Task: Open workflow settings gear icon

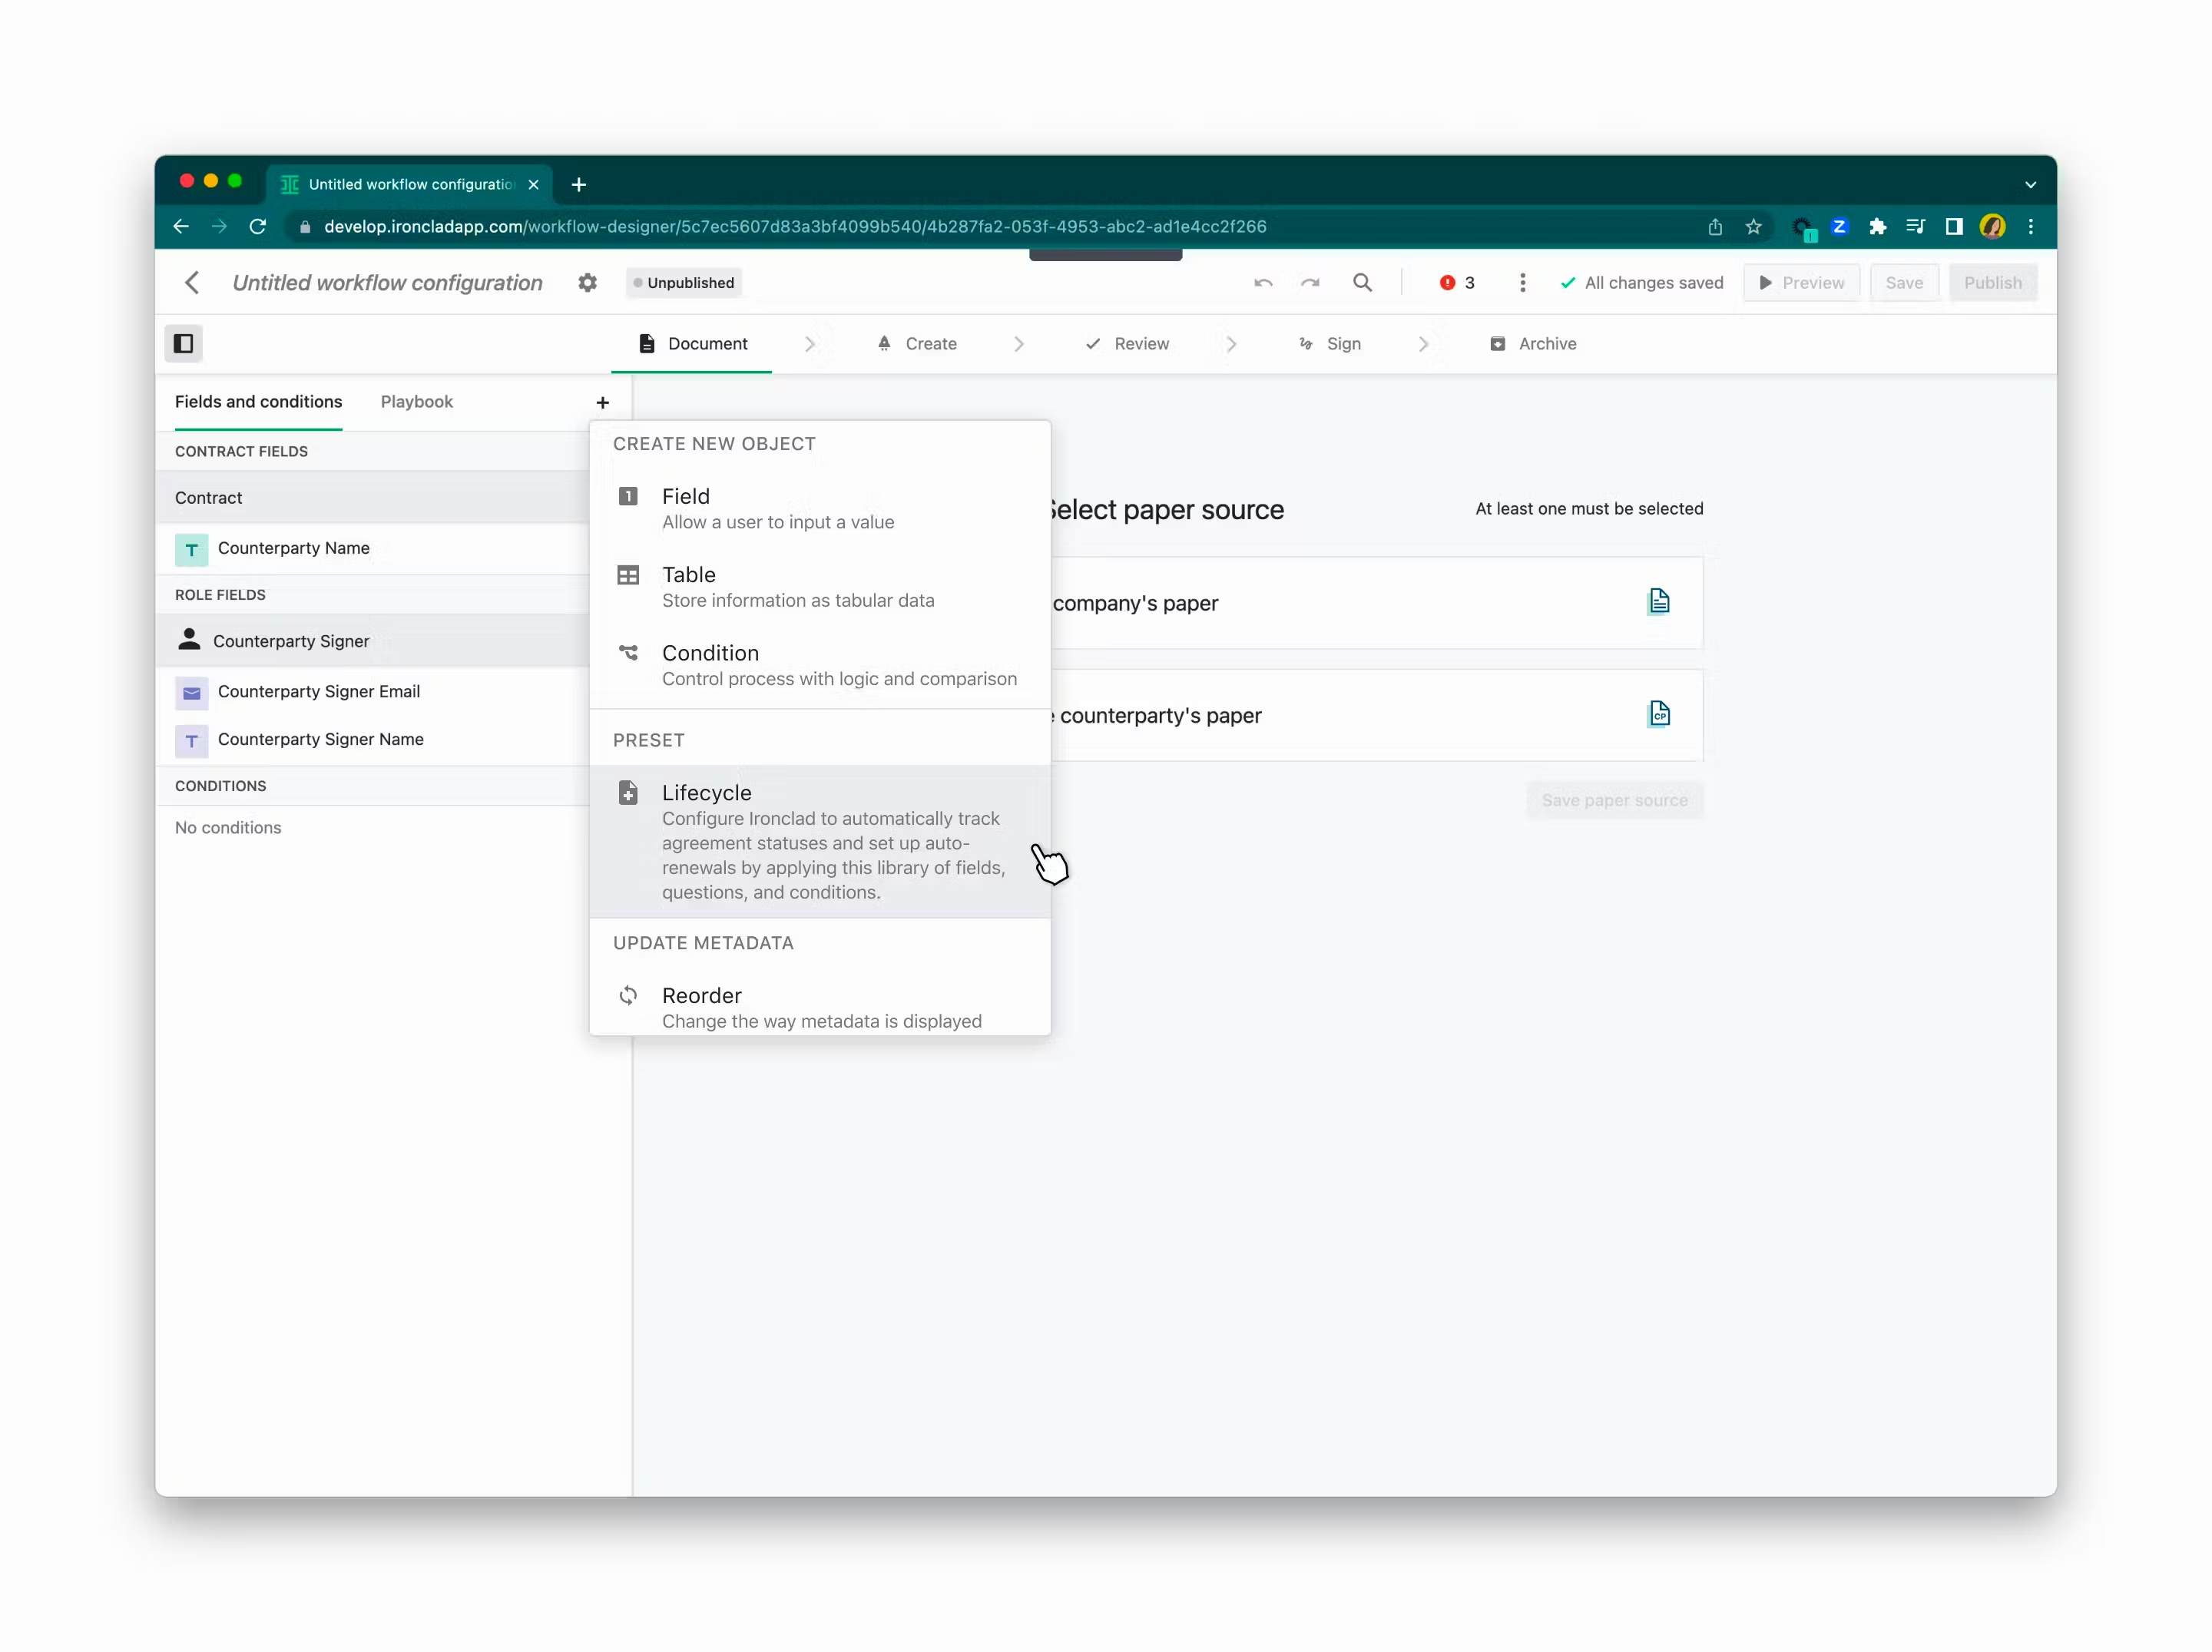Action: tap(587, 283)
